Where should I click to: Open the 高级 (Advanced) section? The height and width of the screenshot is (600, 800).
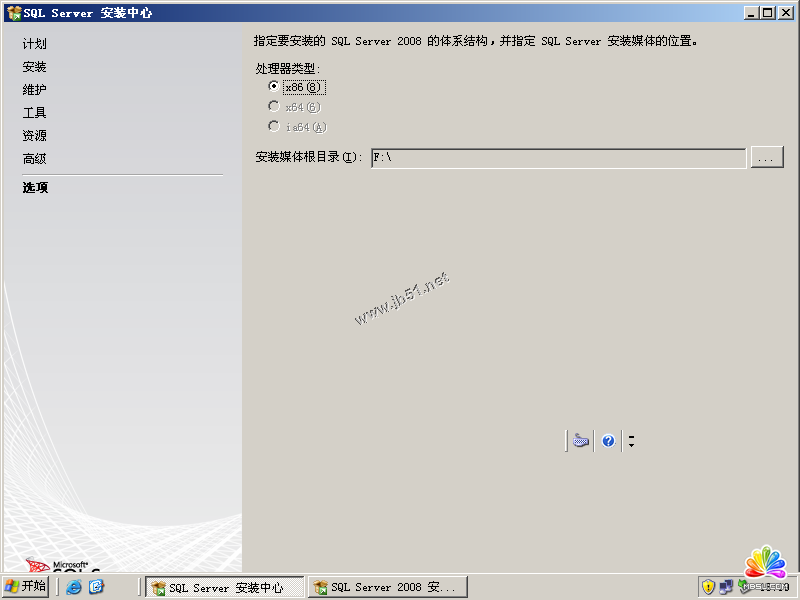pos(34,159)
